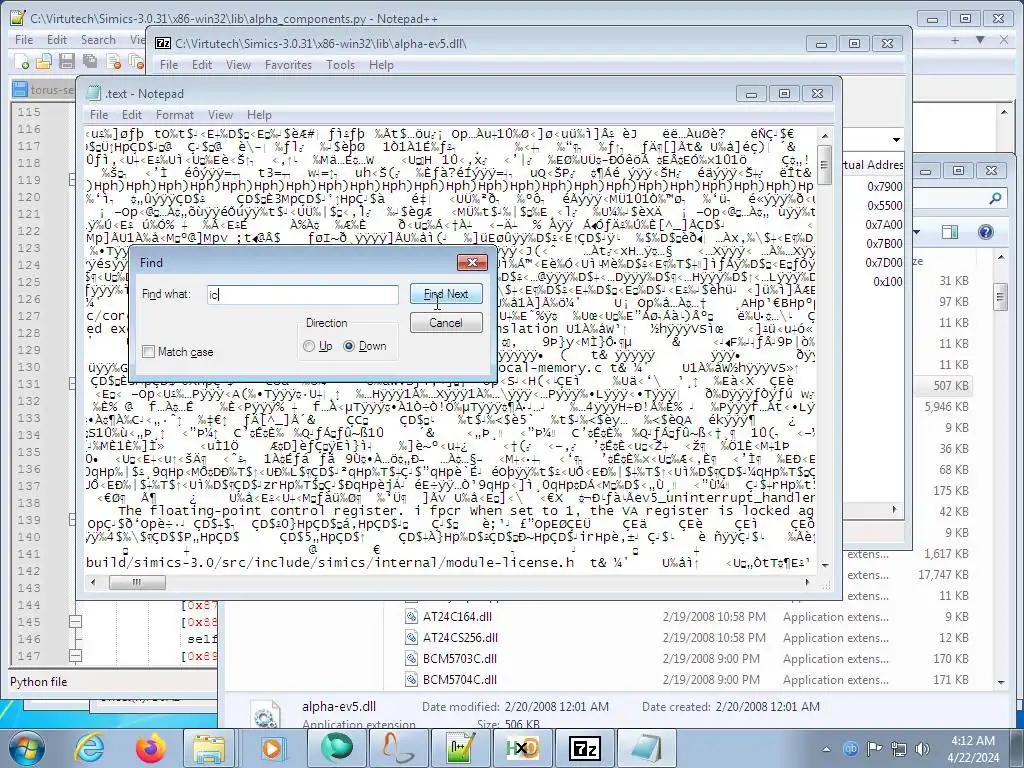This screenshot has width=1024, height=768.
Task: Select the Up direction radio button
Action: (x=309, y=346)
